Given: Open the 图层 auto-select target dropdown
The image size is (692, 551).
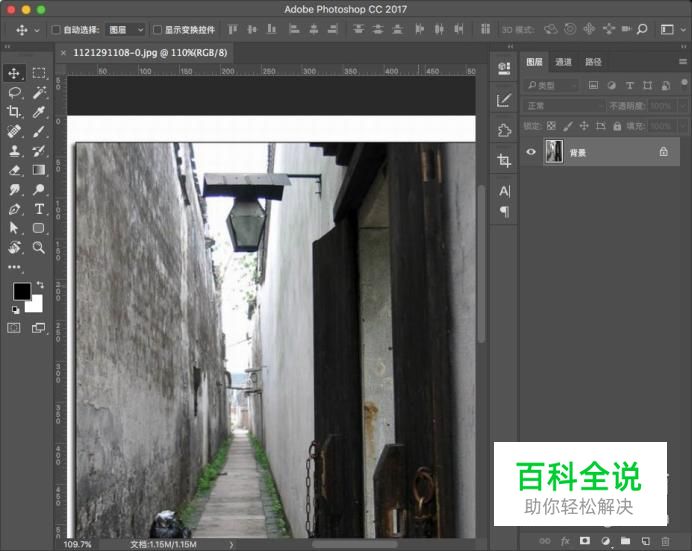Looking at the screenshot, I should [125, 30].
